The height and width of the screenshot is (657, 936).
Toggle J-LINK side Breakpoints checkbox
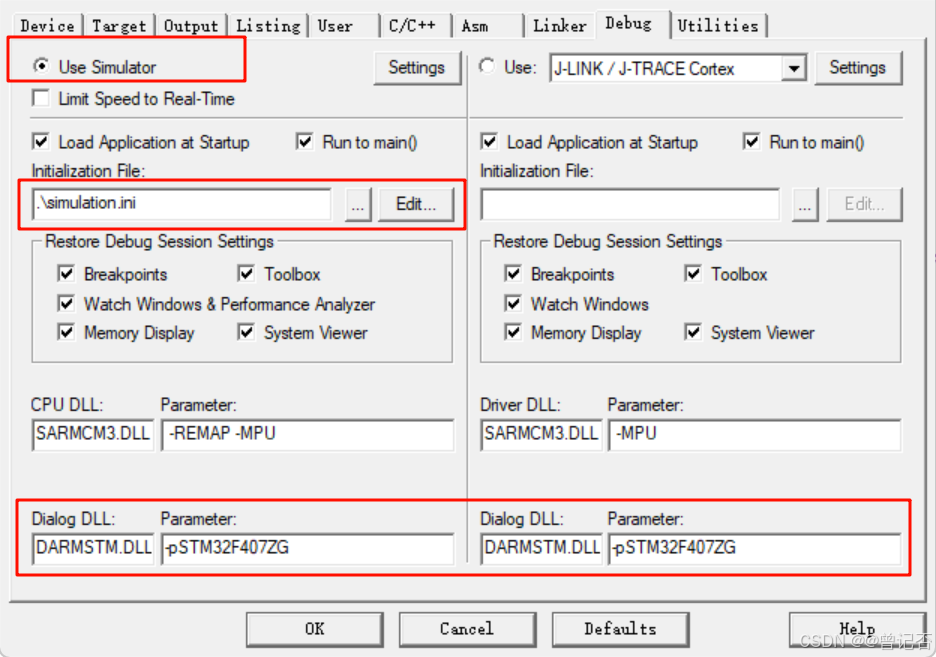(x=513, y=273)
